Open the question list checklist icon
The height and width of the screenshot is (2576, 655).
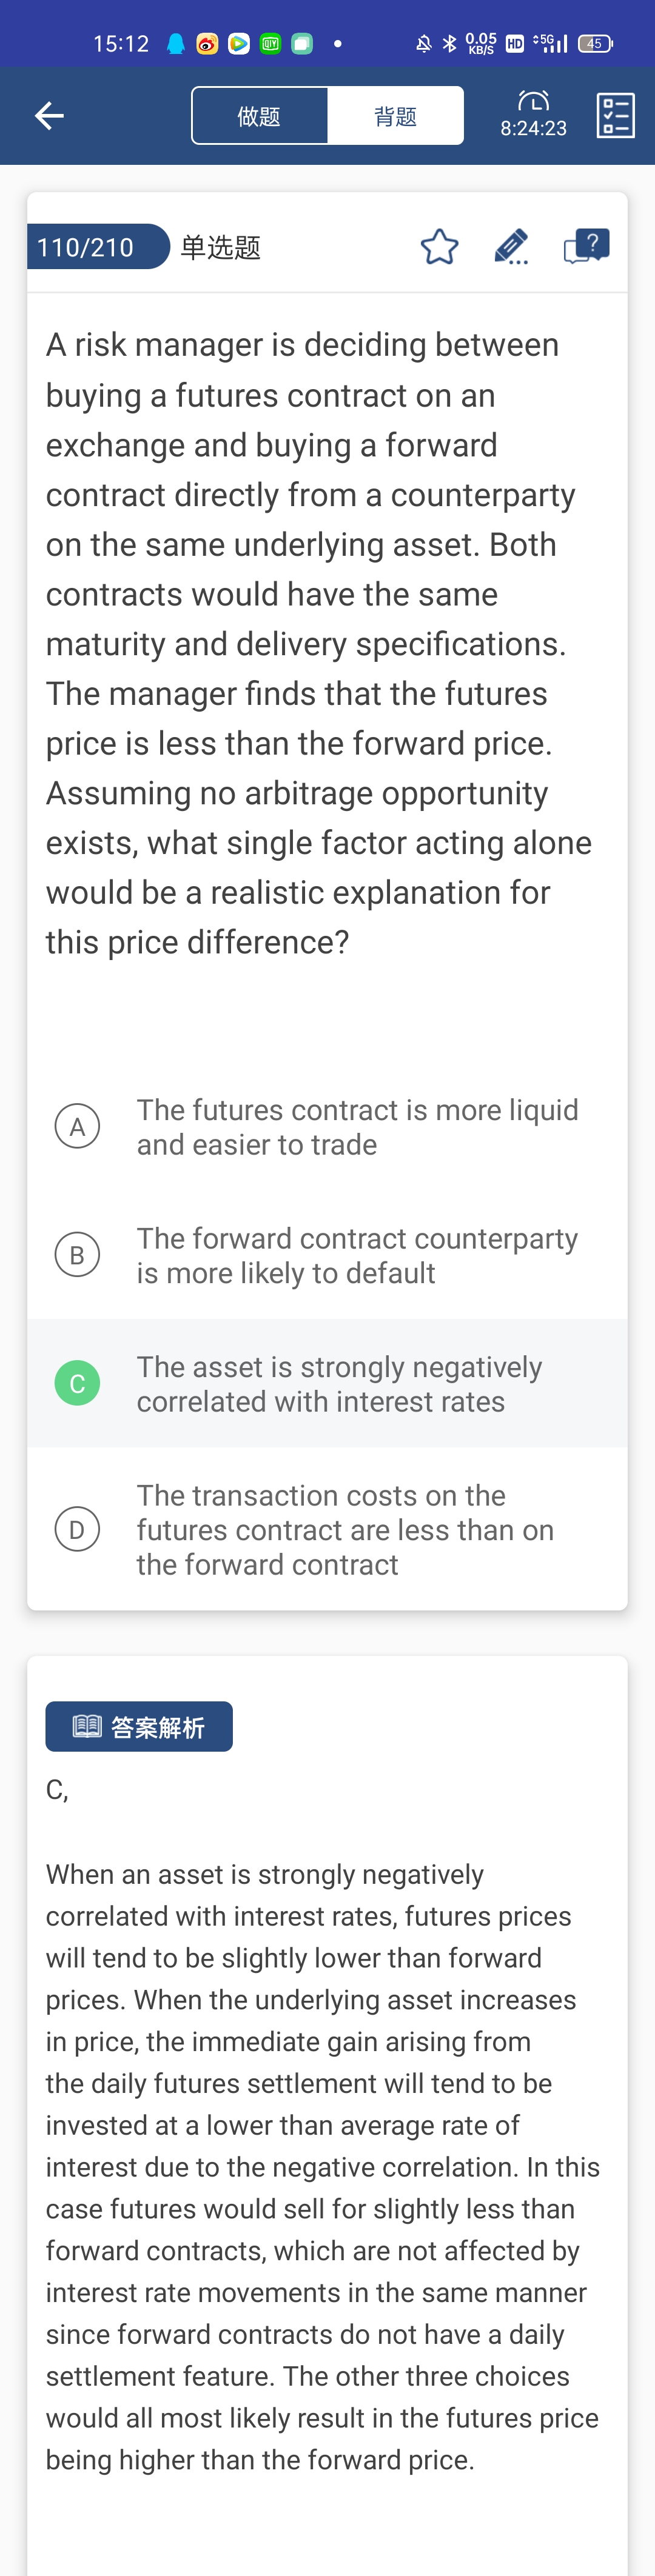615,116
